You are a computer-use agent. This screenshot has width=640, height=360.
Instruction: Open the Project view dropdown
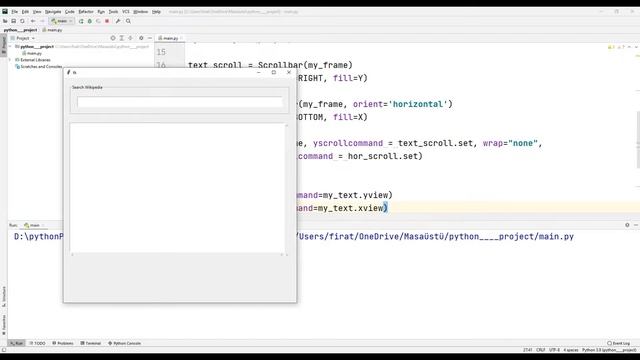point(23,38)
